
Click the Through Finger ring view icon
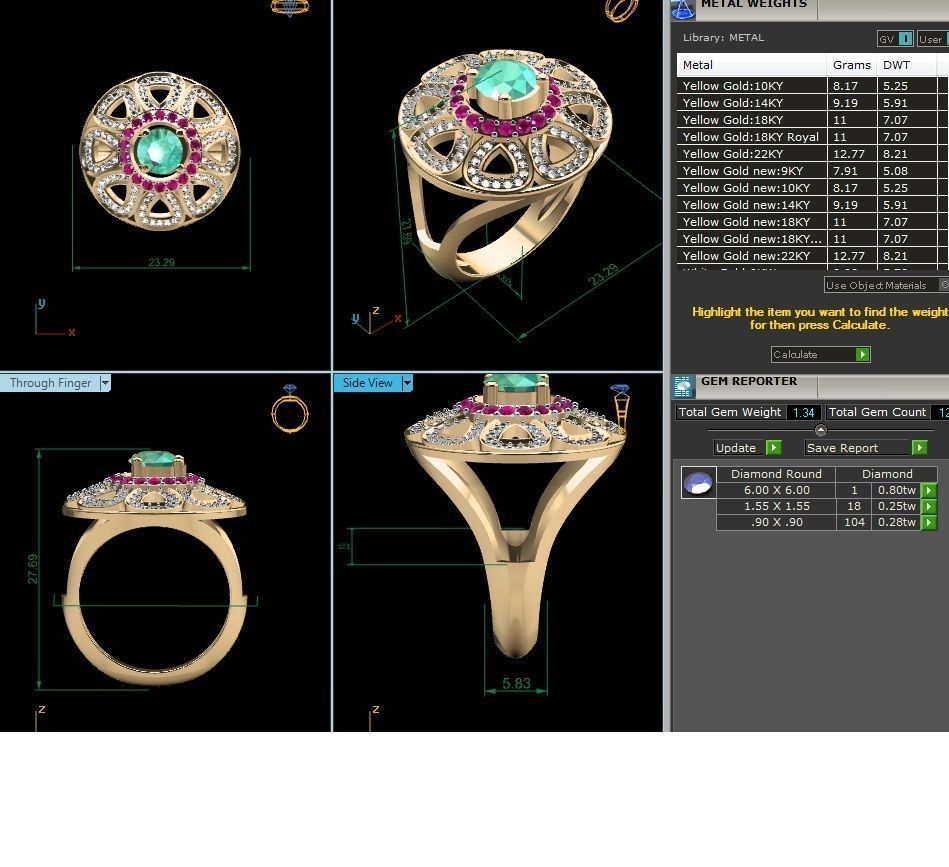click(290, 408)
